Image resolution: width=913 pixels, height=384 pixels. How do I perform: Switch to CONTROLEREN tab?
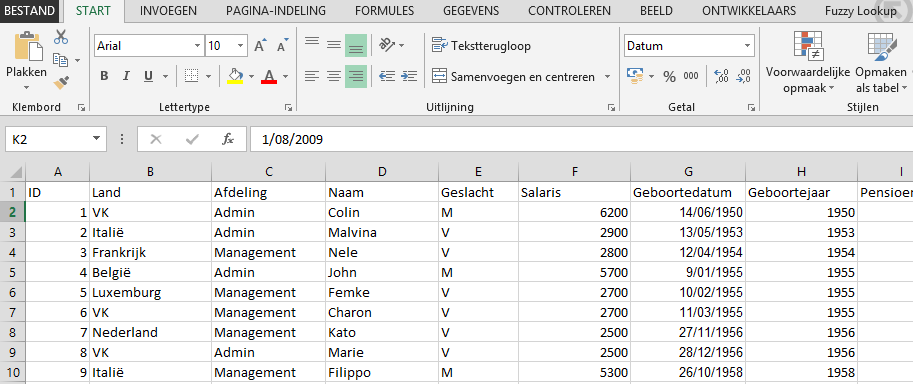coord(569,11)
